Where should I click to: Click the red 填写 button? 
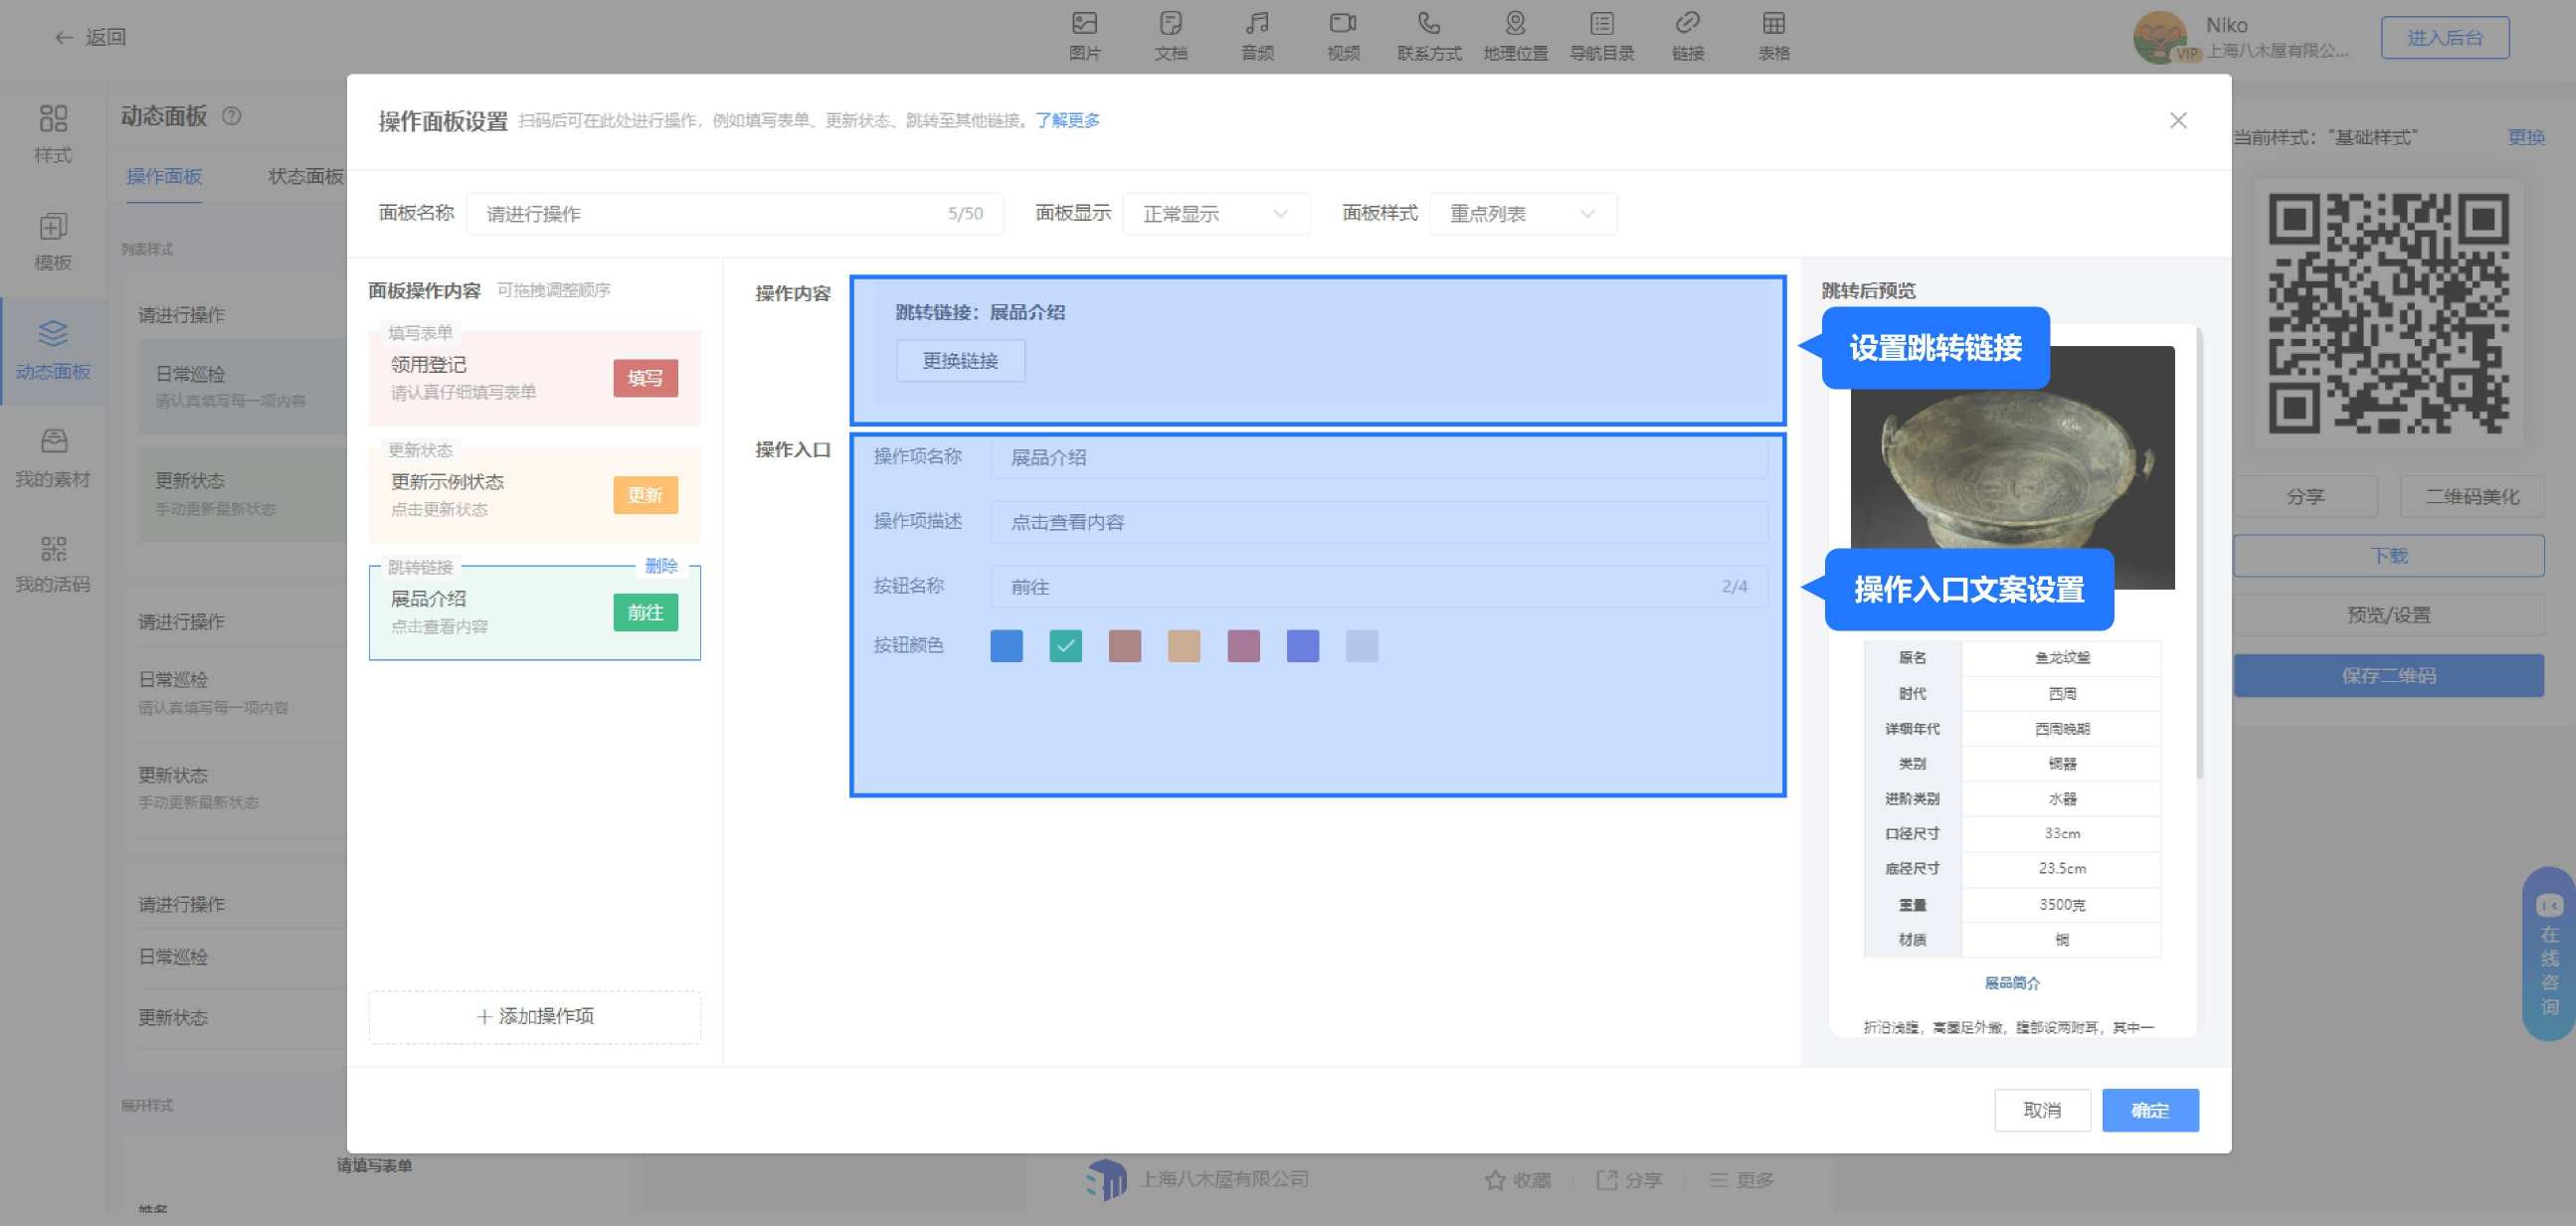(645, 378)
